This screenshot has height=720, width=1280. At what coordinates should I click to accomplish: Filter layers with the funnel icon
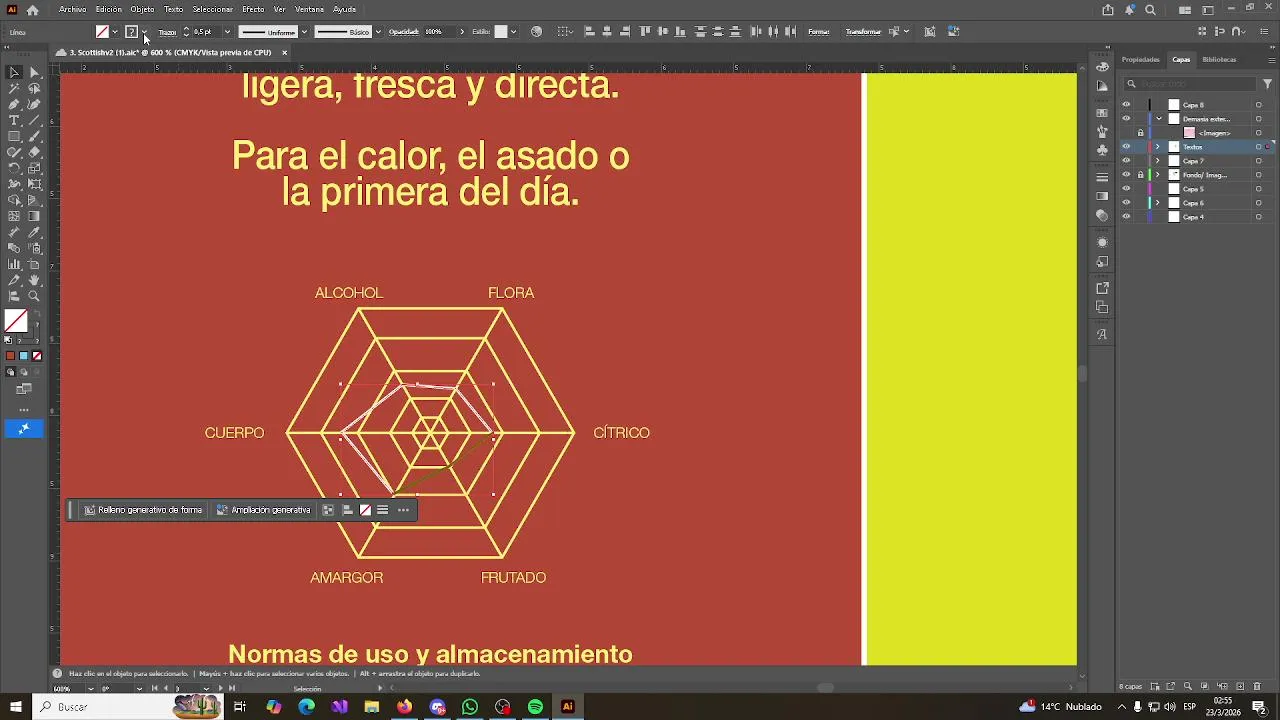click(1267, 84)
